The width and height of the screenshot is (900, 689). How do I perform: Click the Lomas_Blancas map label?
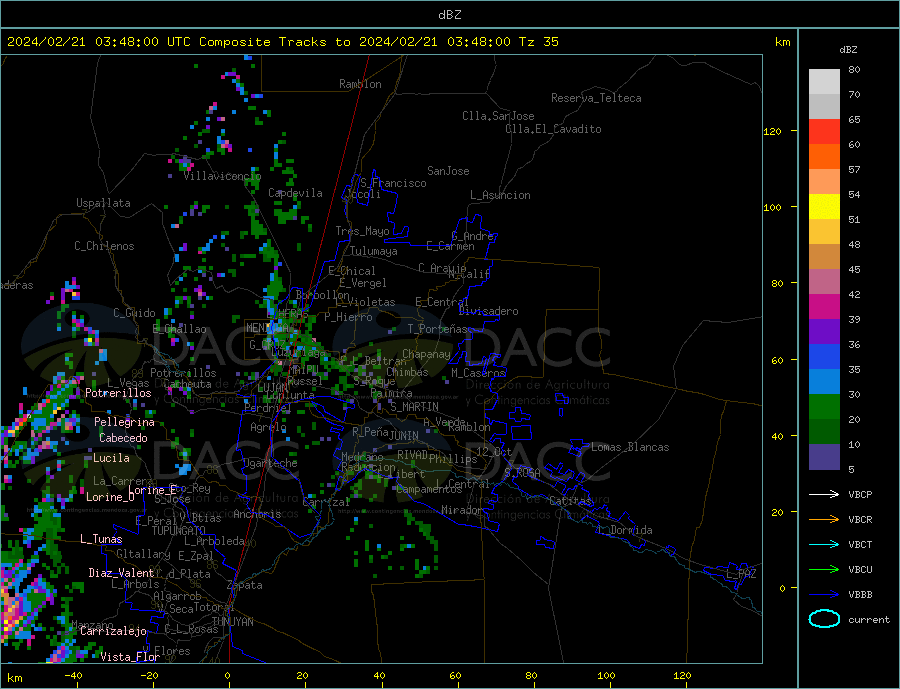[630, 447]
